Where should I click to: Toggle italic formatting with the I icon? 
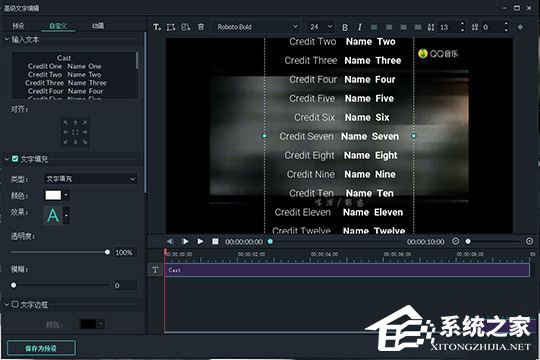click(x=360, y=27)
